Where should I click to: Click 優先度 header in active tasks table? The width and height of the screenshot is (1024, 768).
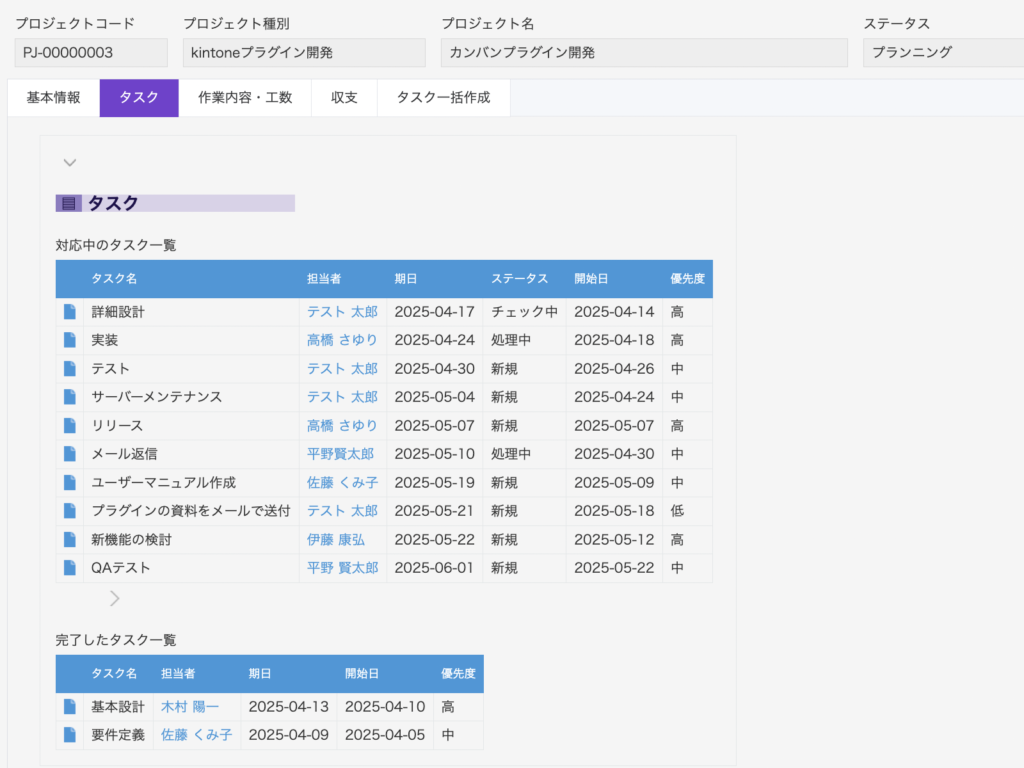(x=687, y=279)
